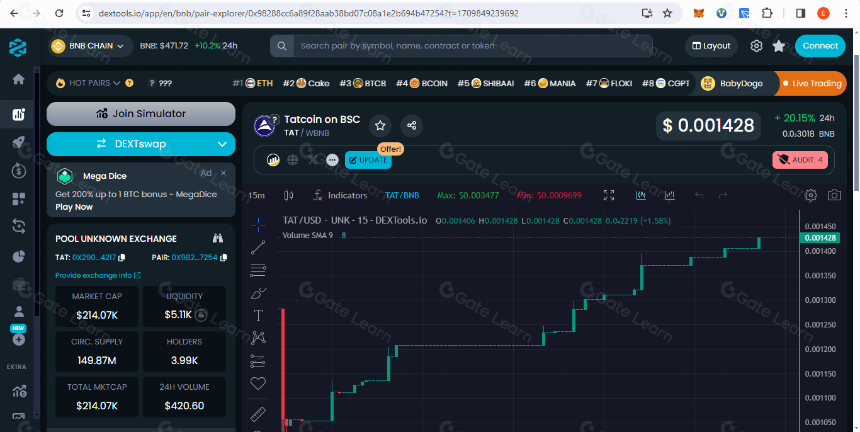Open the dollar clock icon in sidebar

18,171
